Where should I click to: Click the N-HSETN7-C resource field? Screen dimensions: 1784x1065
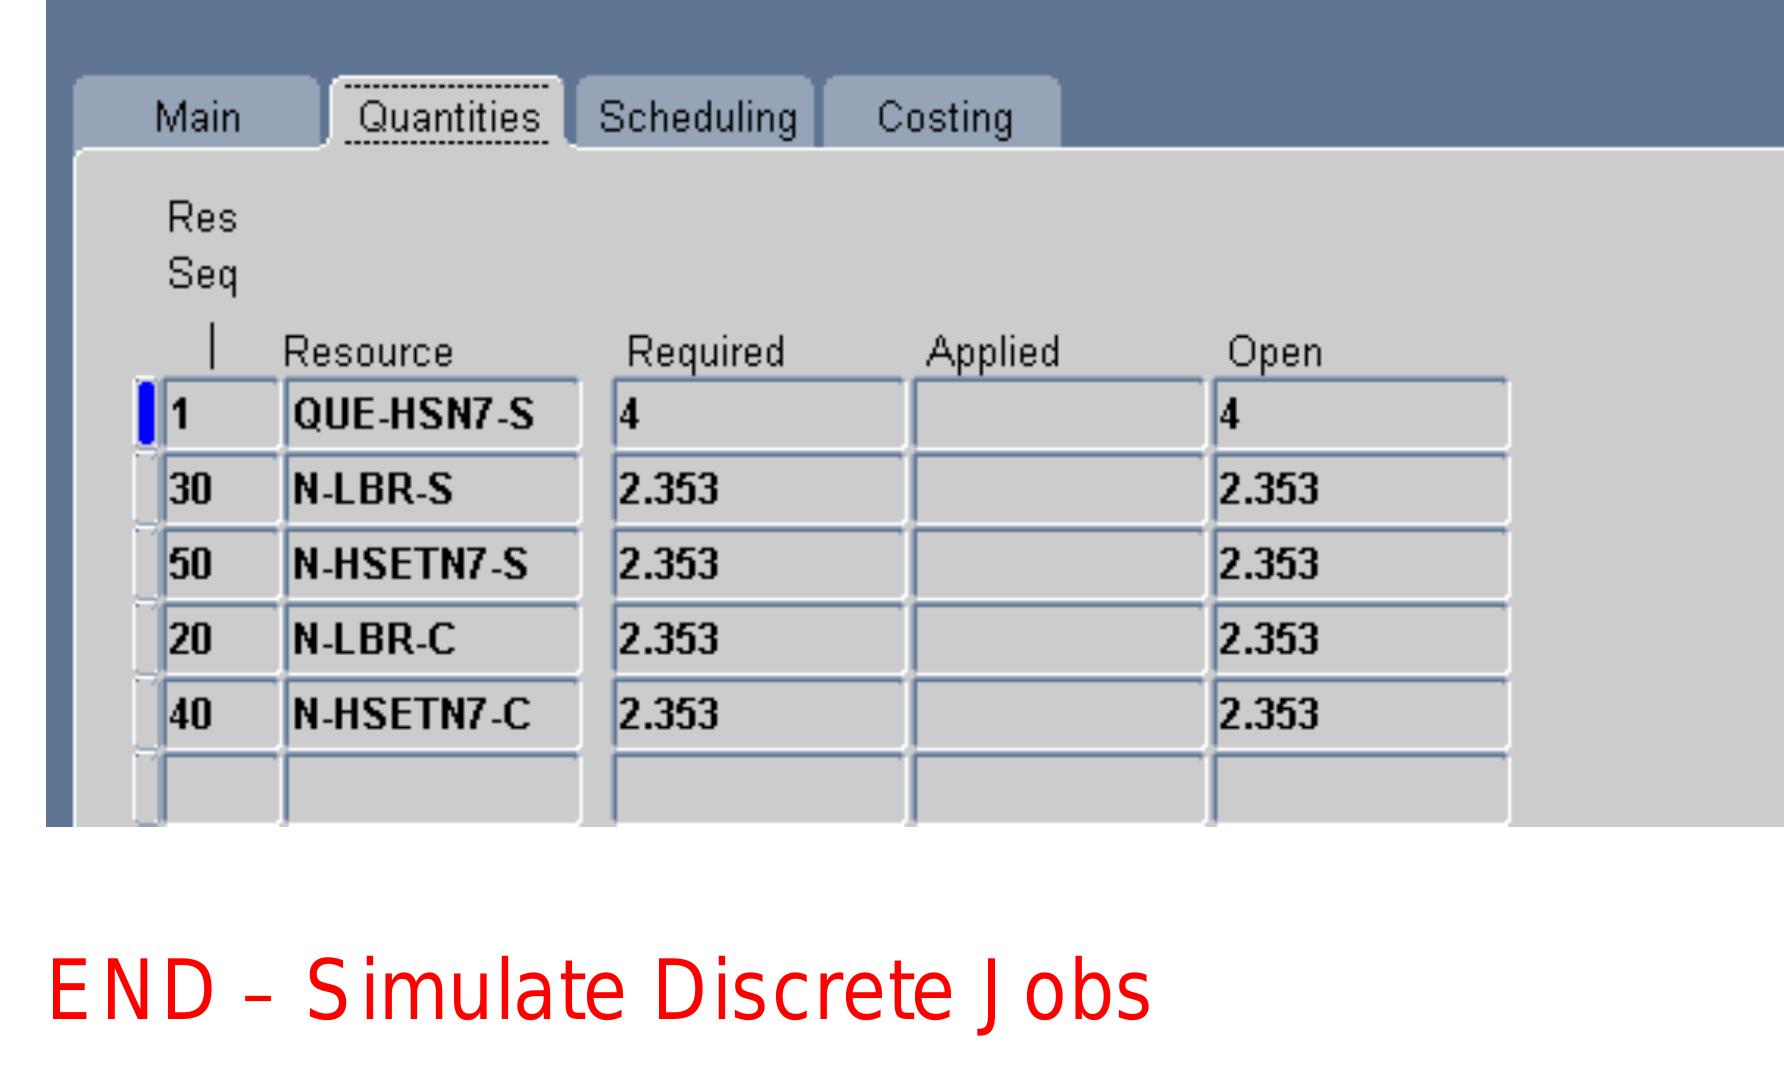click(x=432, y=714)
